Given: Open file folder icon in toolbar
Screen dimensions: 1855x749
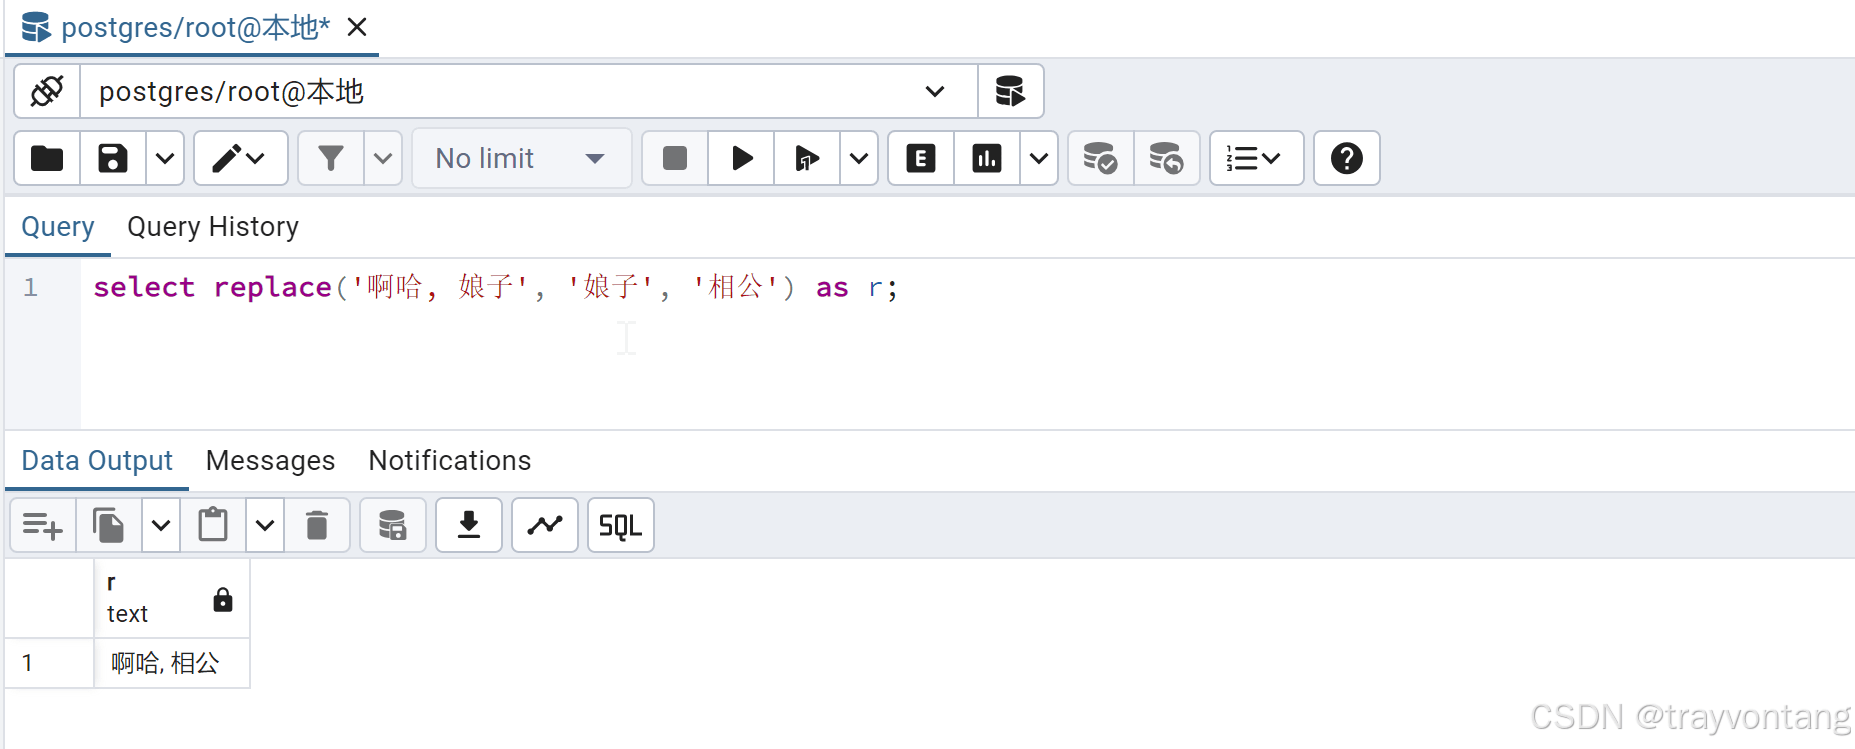Looking at the screenshot, I should click(x=47, y=158).
